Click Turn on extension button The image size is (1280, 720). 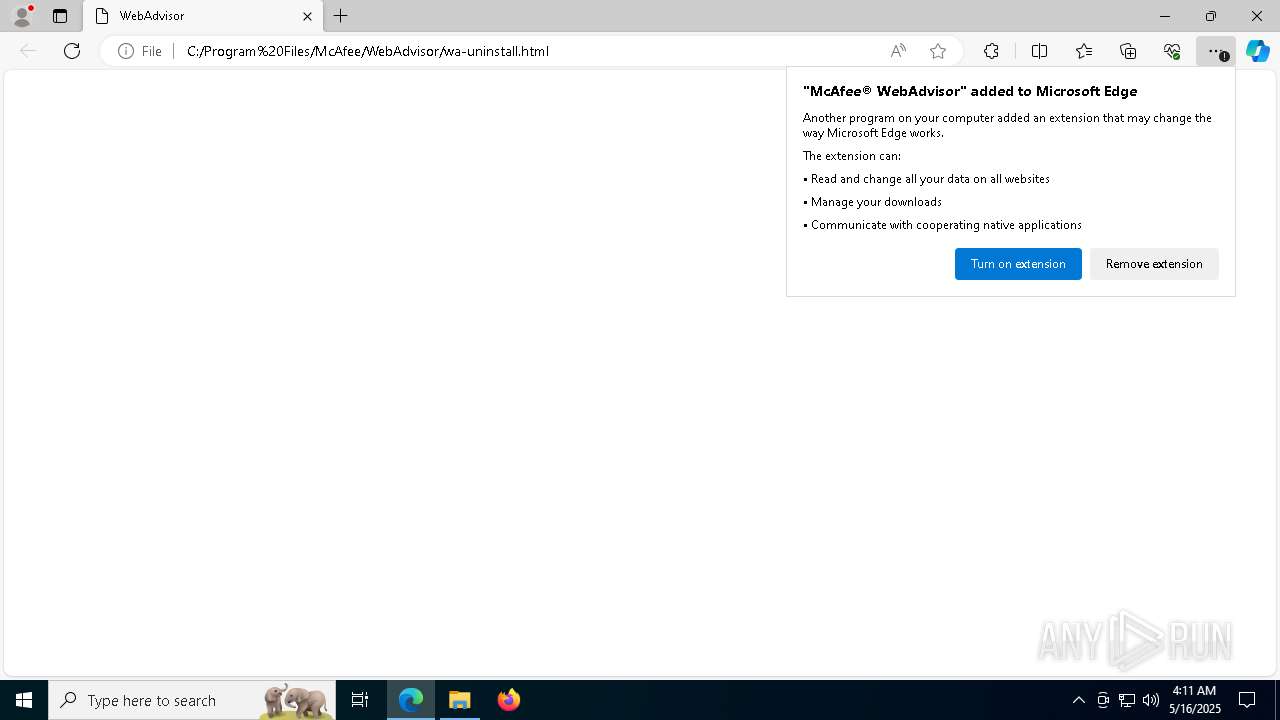click(x=1018, y=264)
